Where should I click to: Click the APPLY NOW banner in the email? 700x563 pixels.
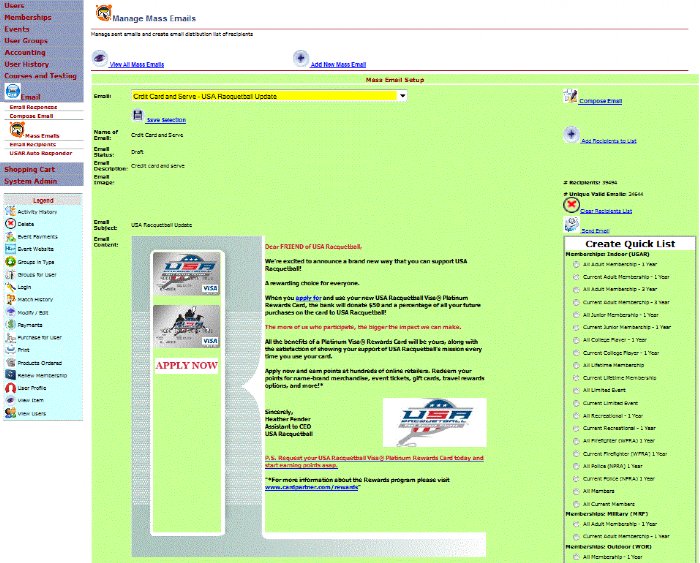click(x=187, y=365)
